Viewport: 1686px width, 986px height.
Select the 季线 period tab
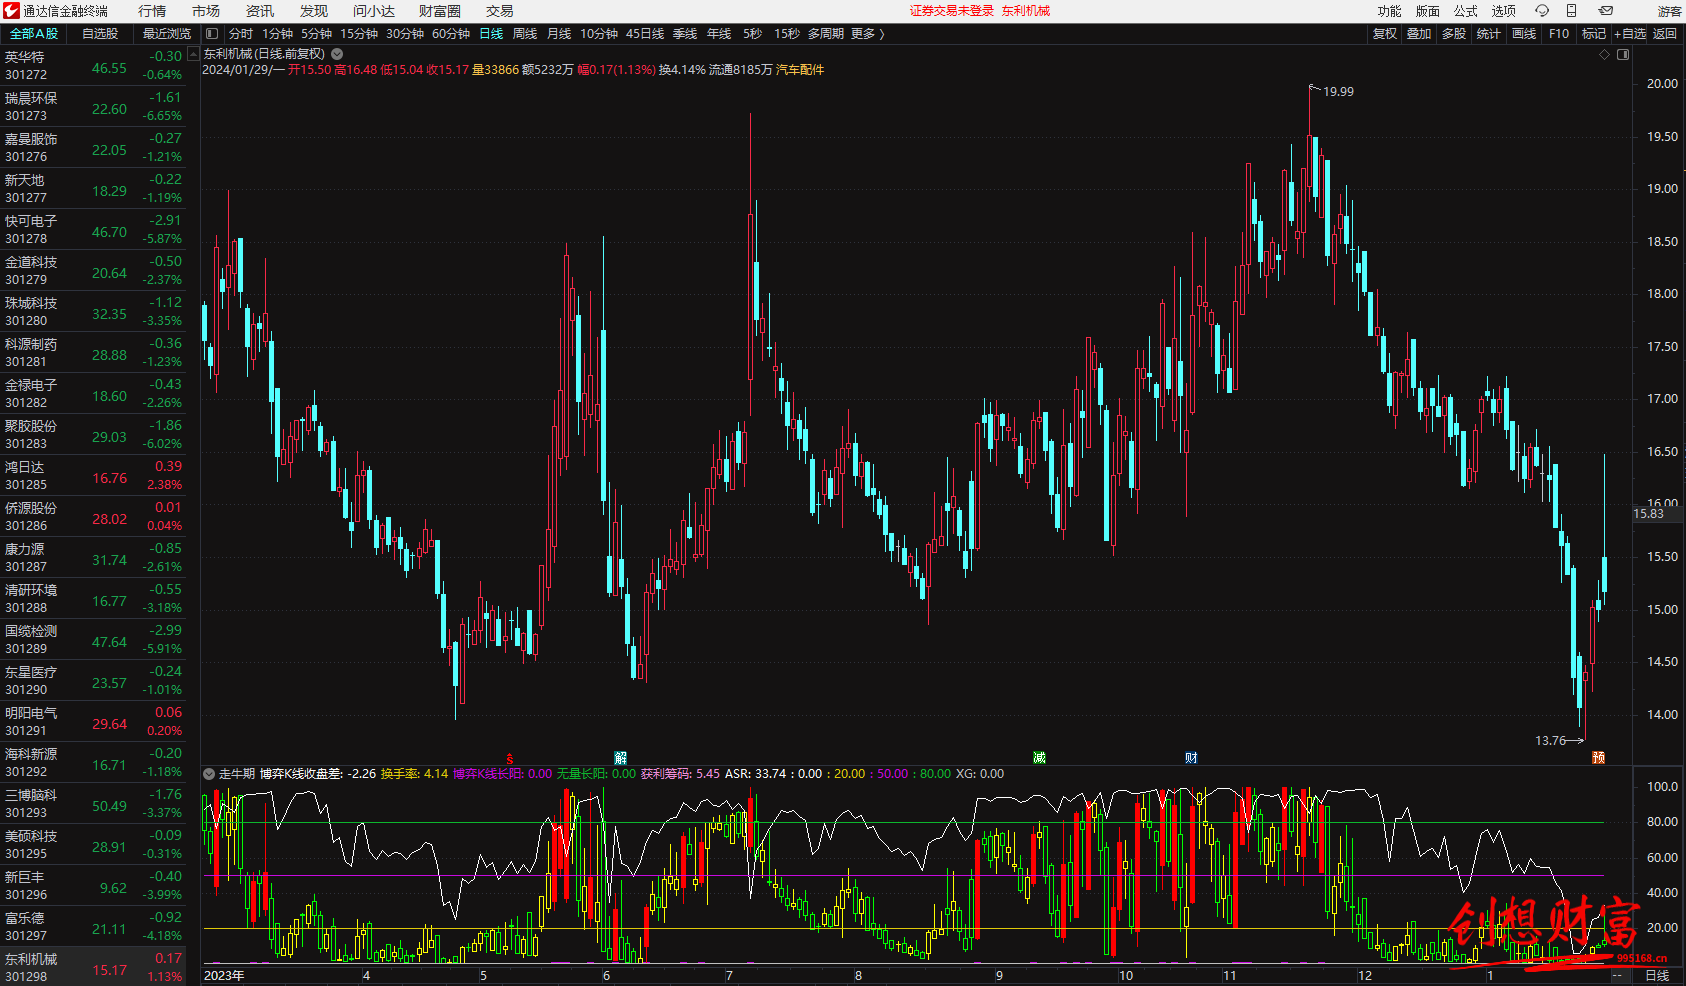(x=685, y=34)
